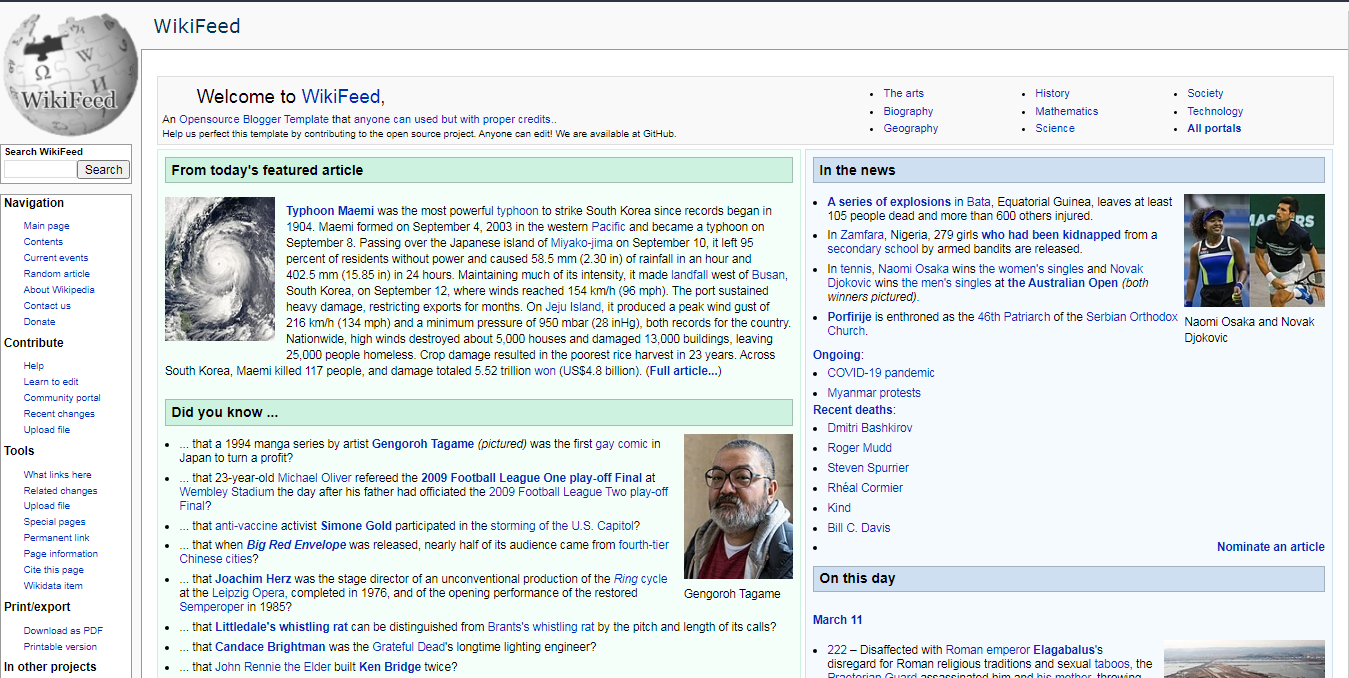Open the Typhoon Maemi article link
The width and height of the screenshot is (1349, 678).
pos(330,211)
